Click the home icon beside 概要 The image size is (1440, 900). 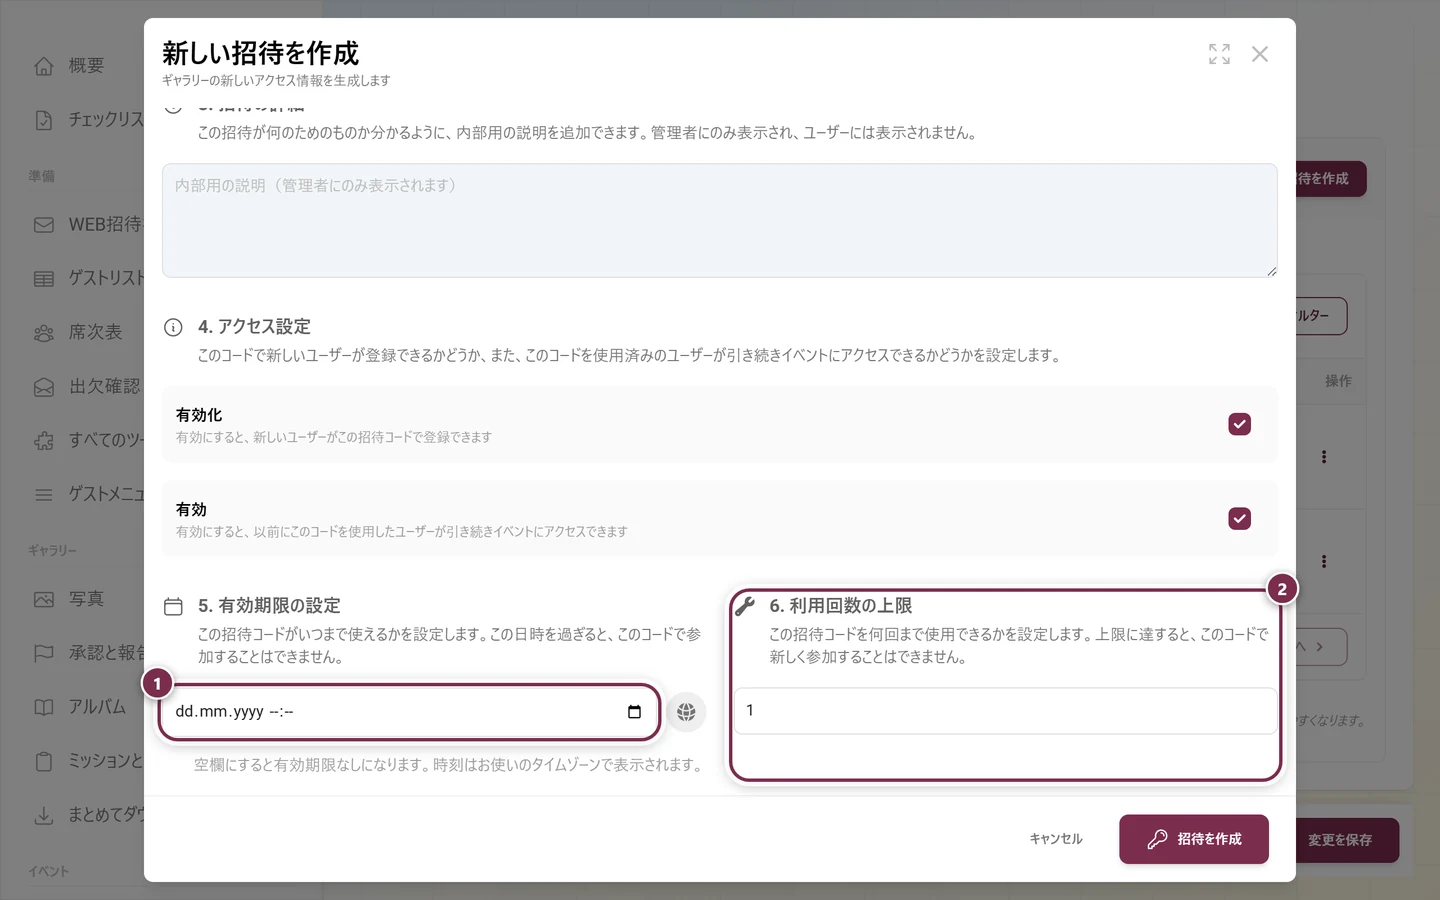click(x=44, y=66)
